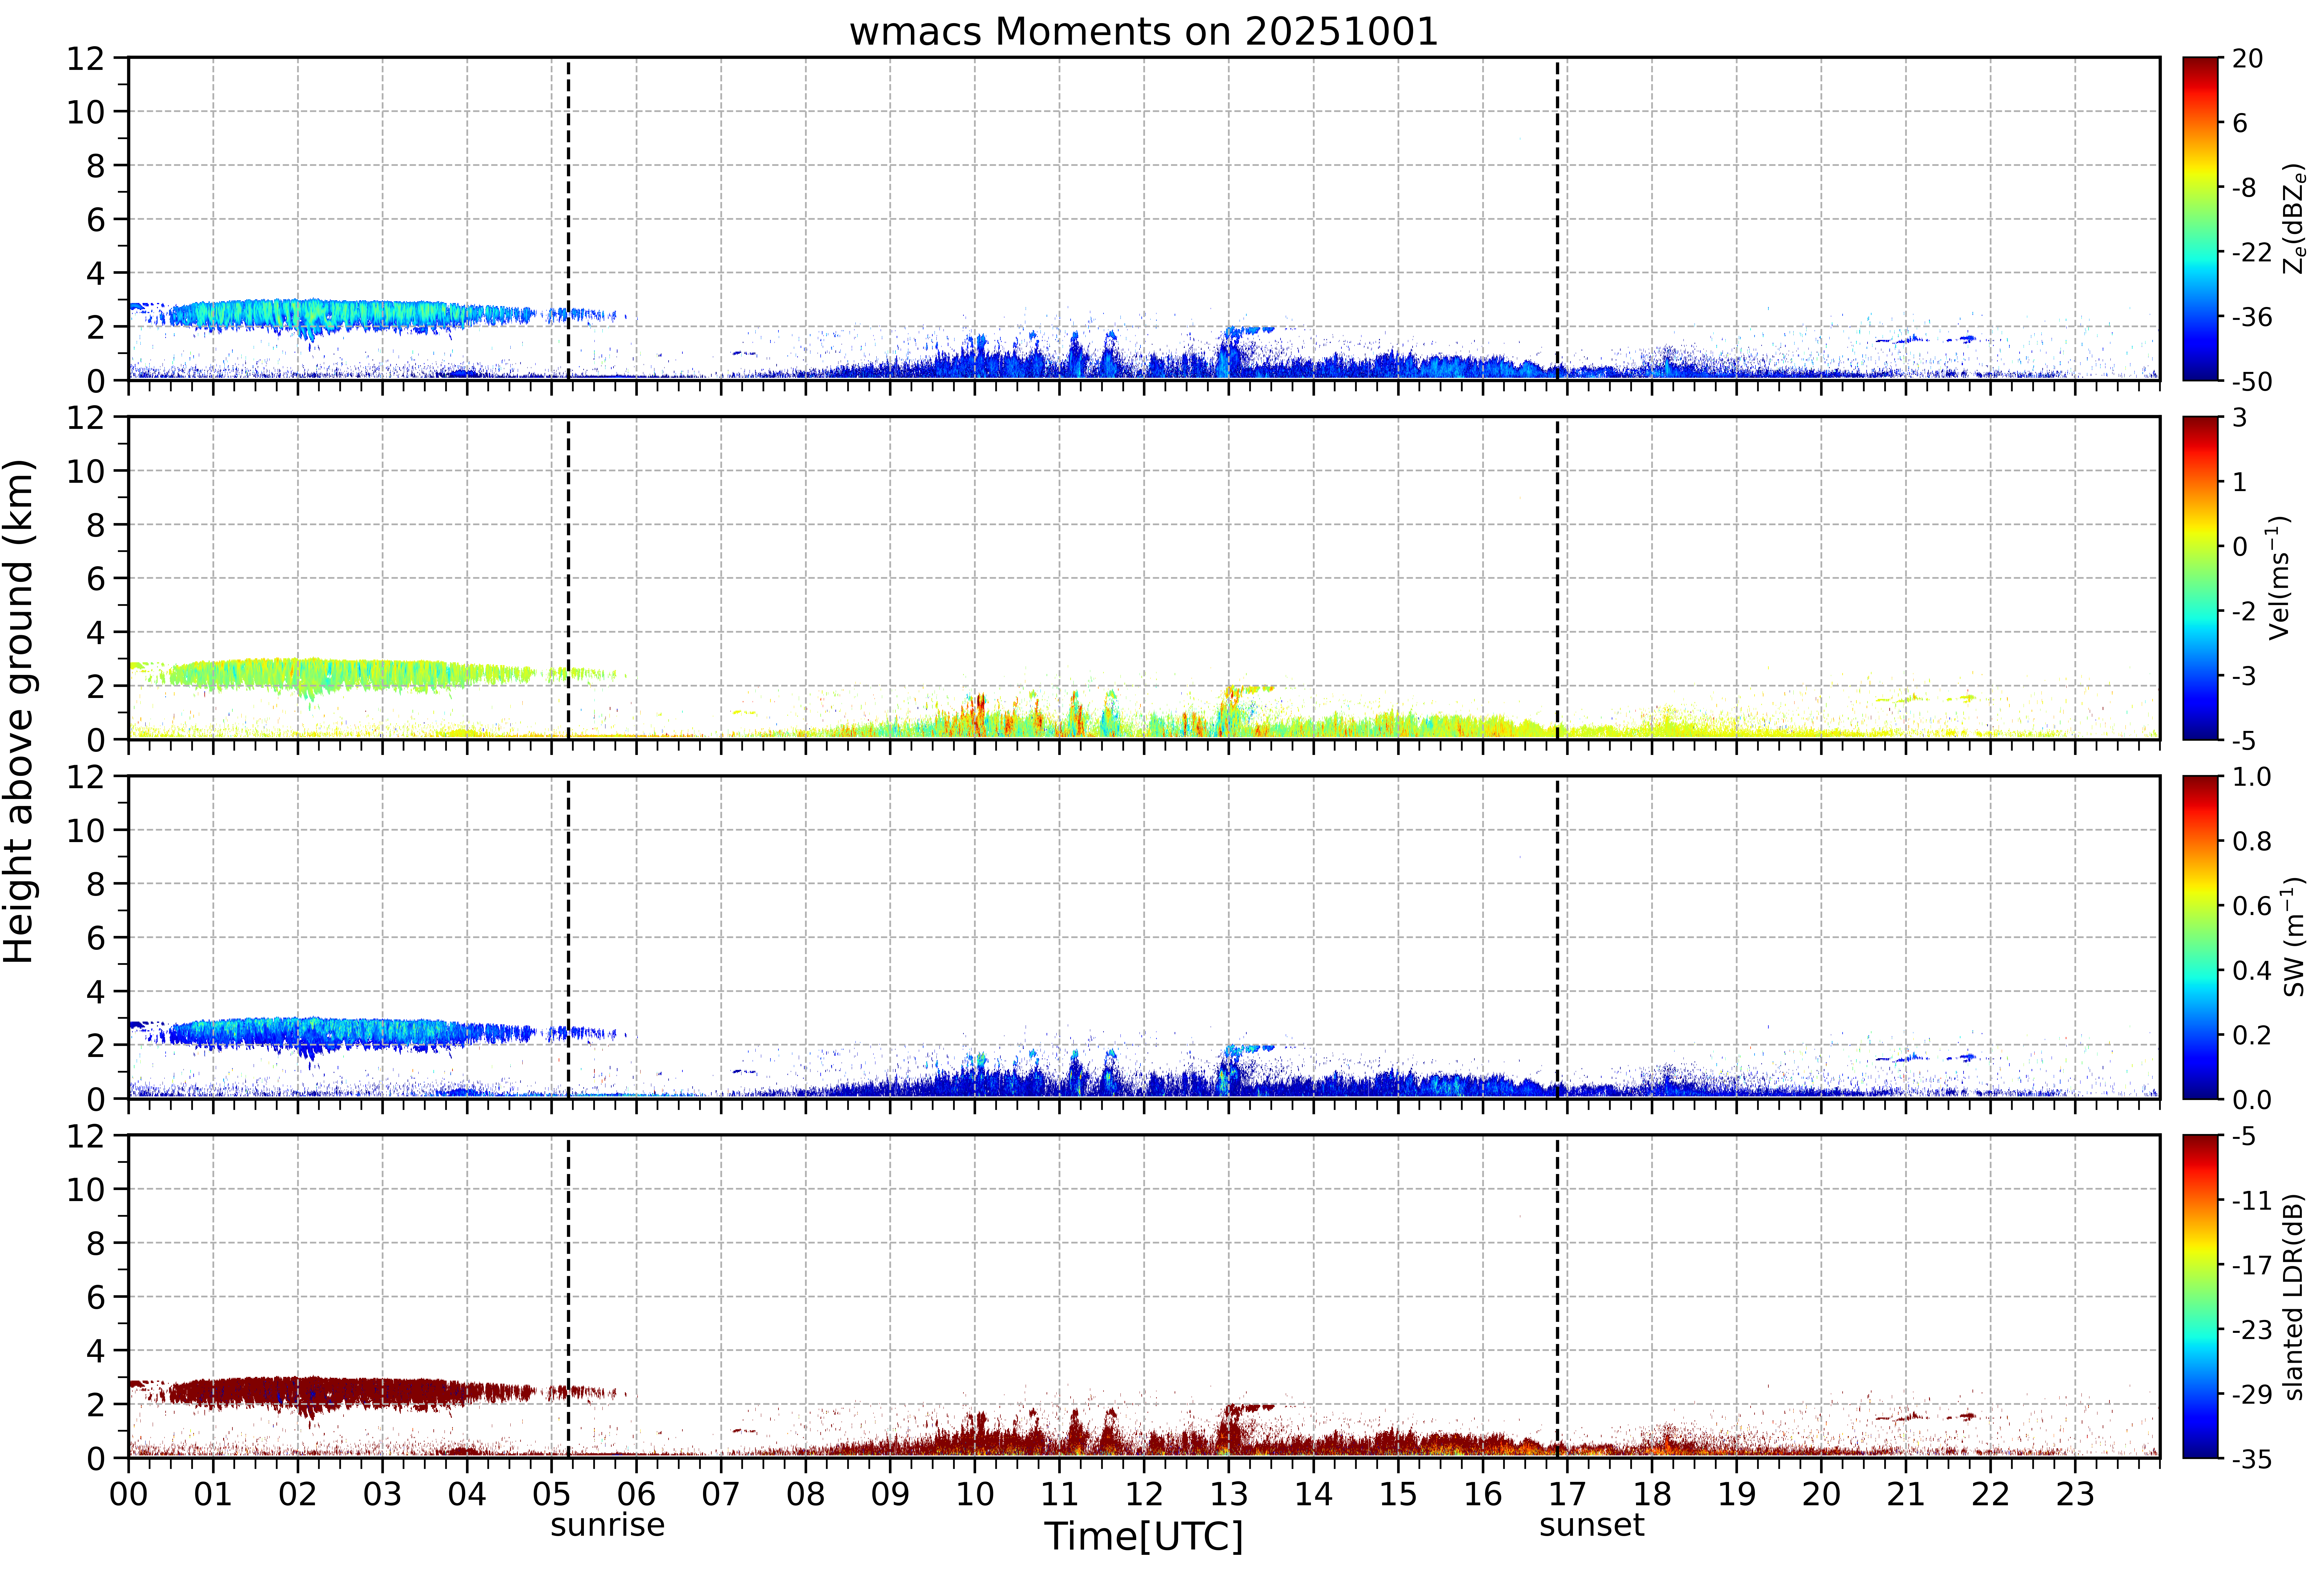Click the 18 hour tick label on the time axis
Viewport: 2324px width, 1573px height.
pos(1652,1494)
